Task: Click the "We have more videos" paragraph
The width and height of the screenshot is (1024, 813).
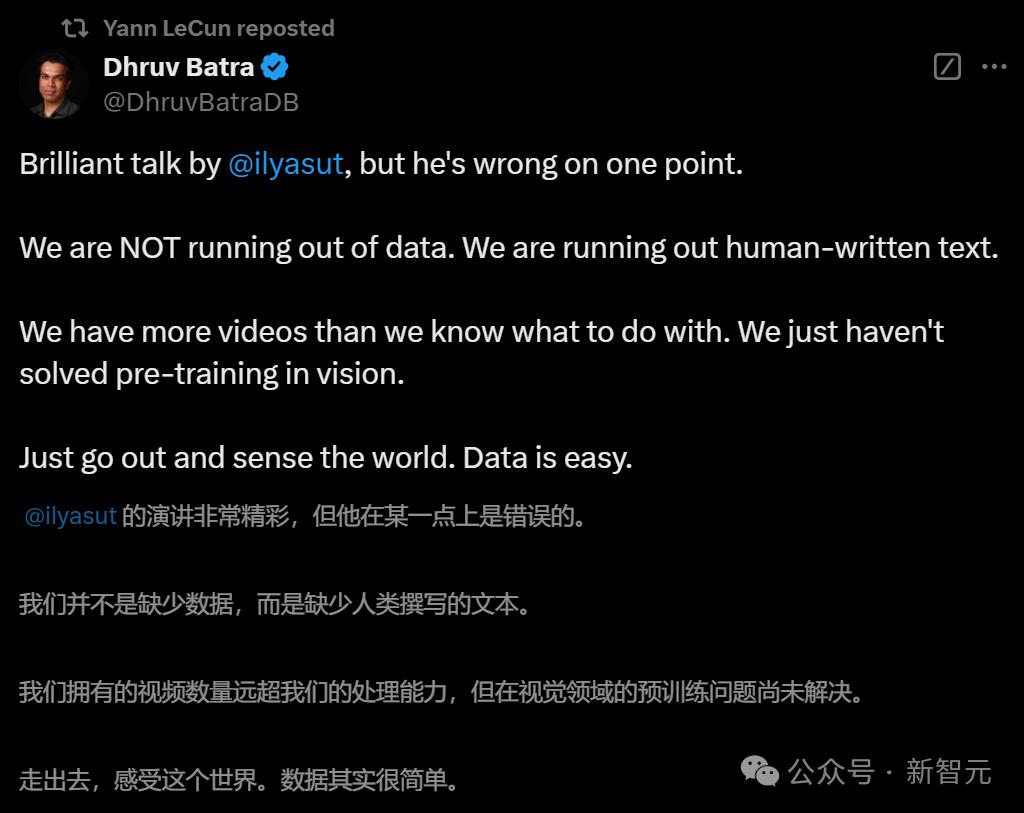Action: tap(480, 352)
